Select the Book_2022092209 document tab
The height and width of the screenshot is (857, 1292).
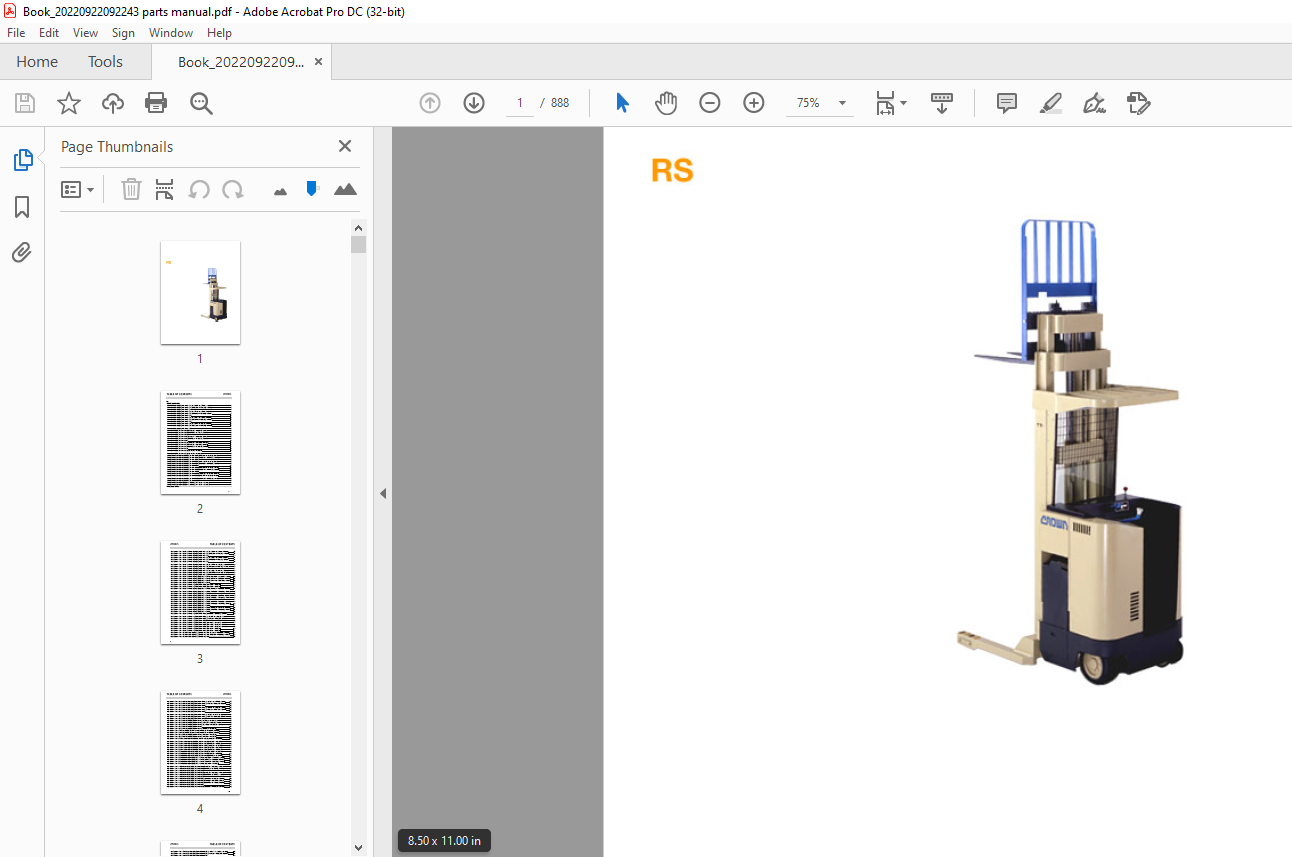(x=240, y=62)
